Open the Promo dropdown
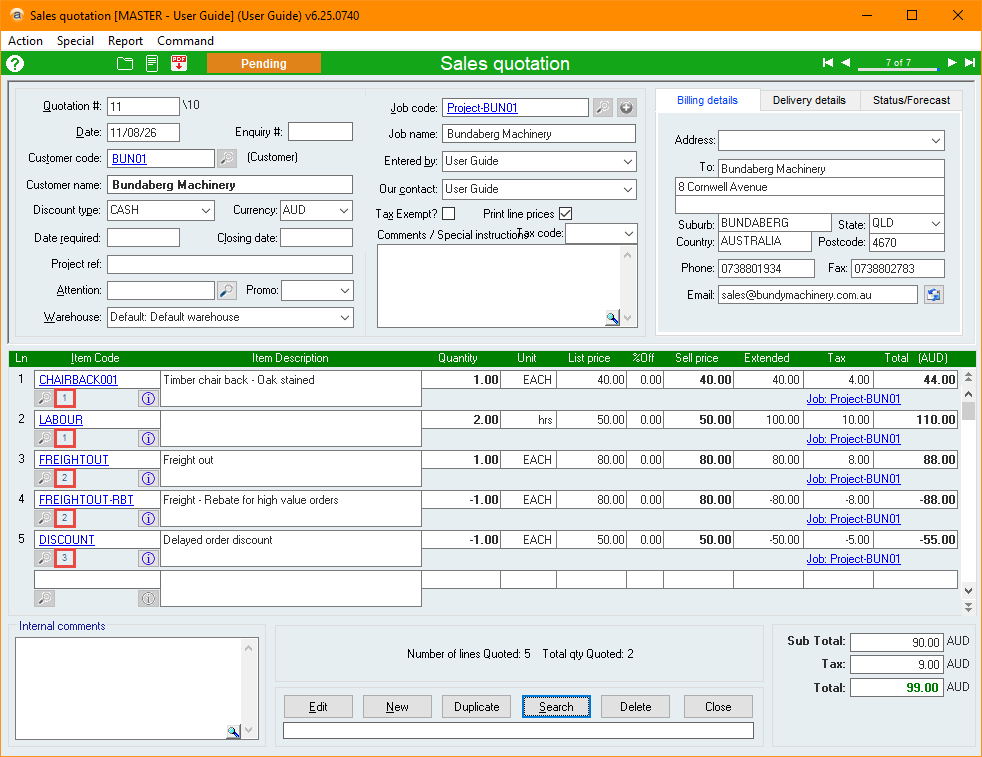The width and height of the screenshot is (982, 757). (344, 291)
